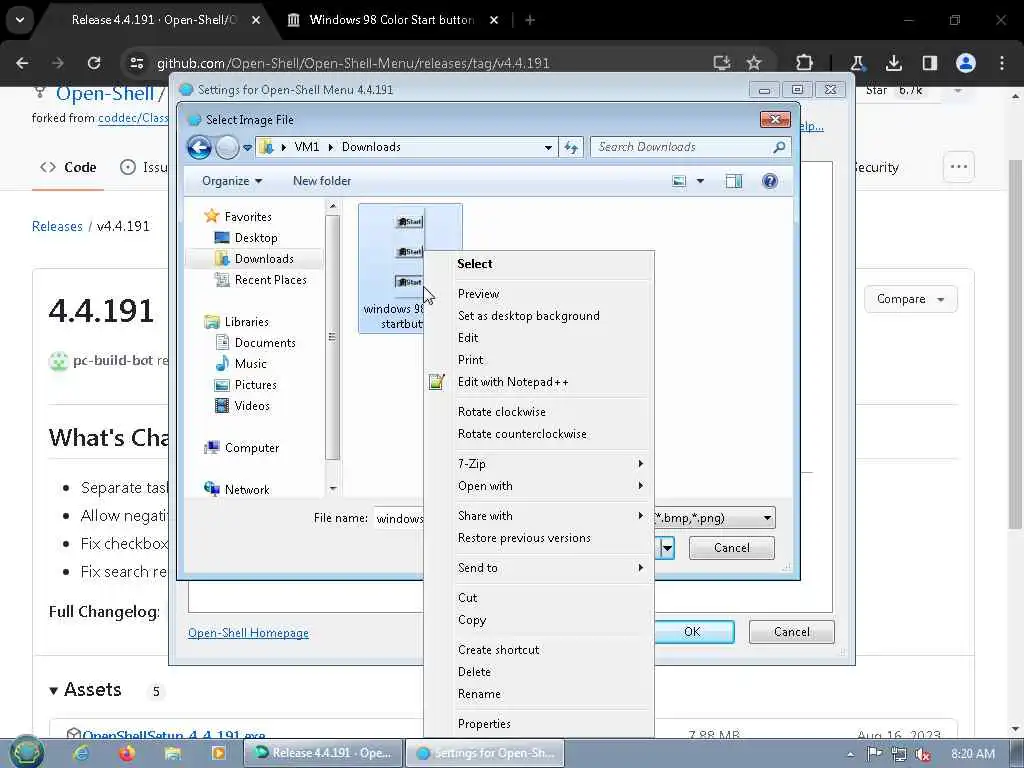
Task: Open new Chrome tab plus button
Action: 530,20
